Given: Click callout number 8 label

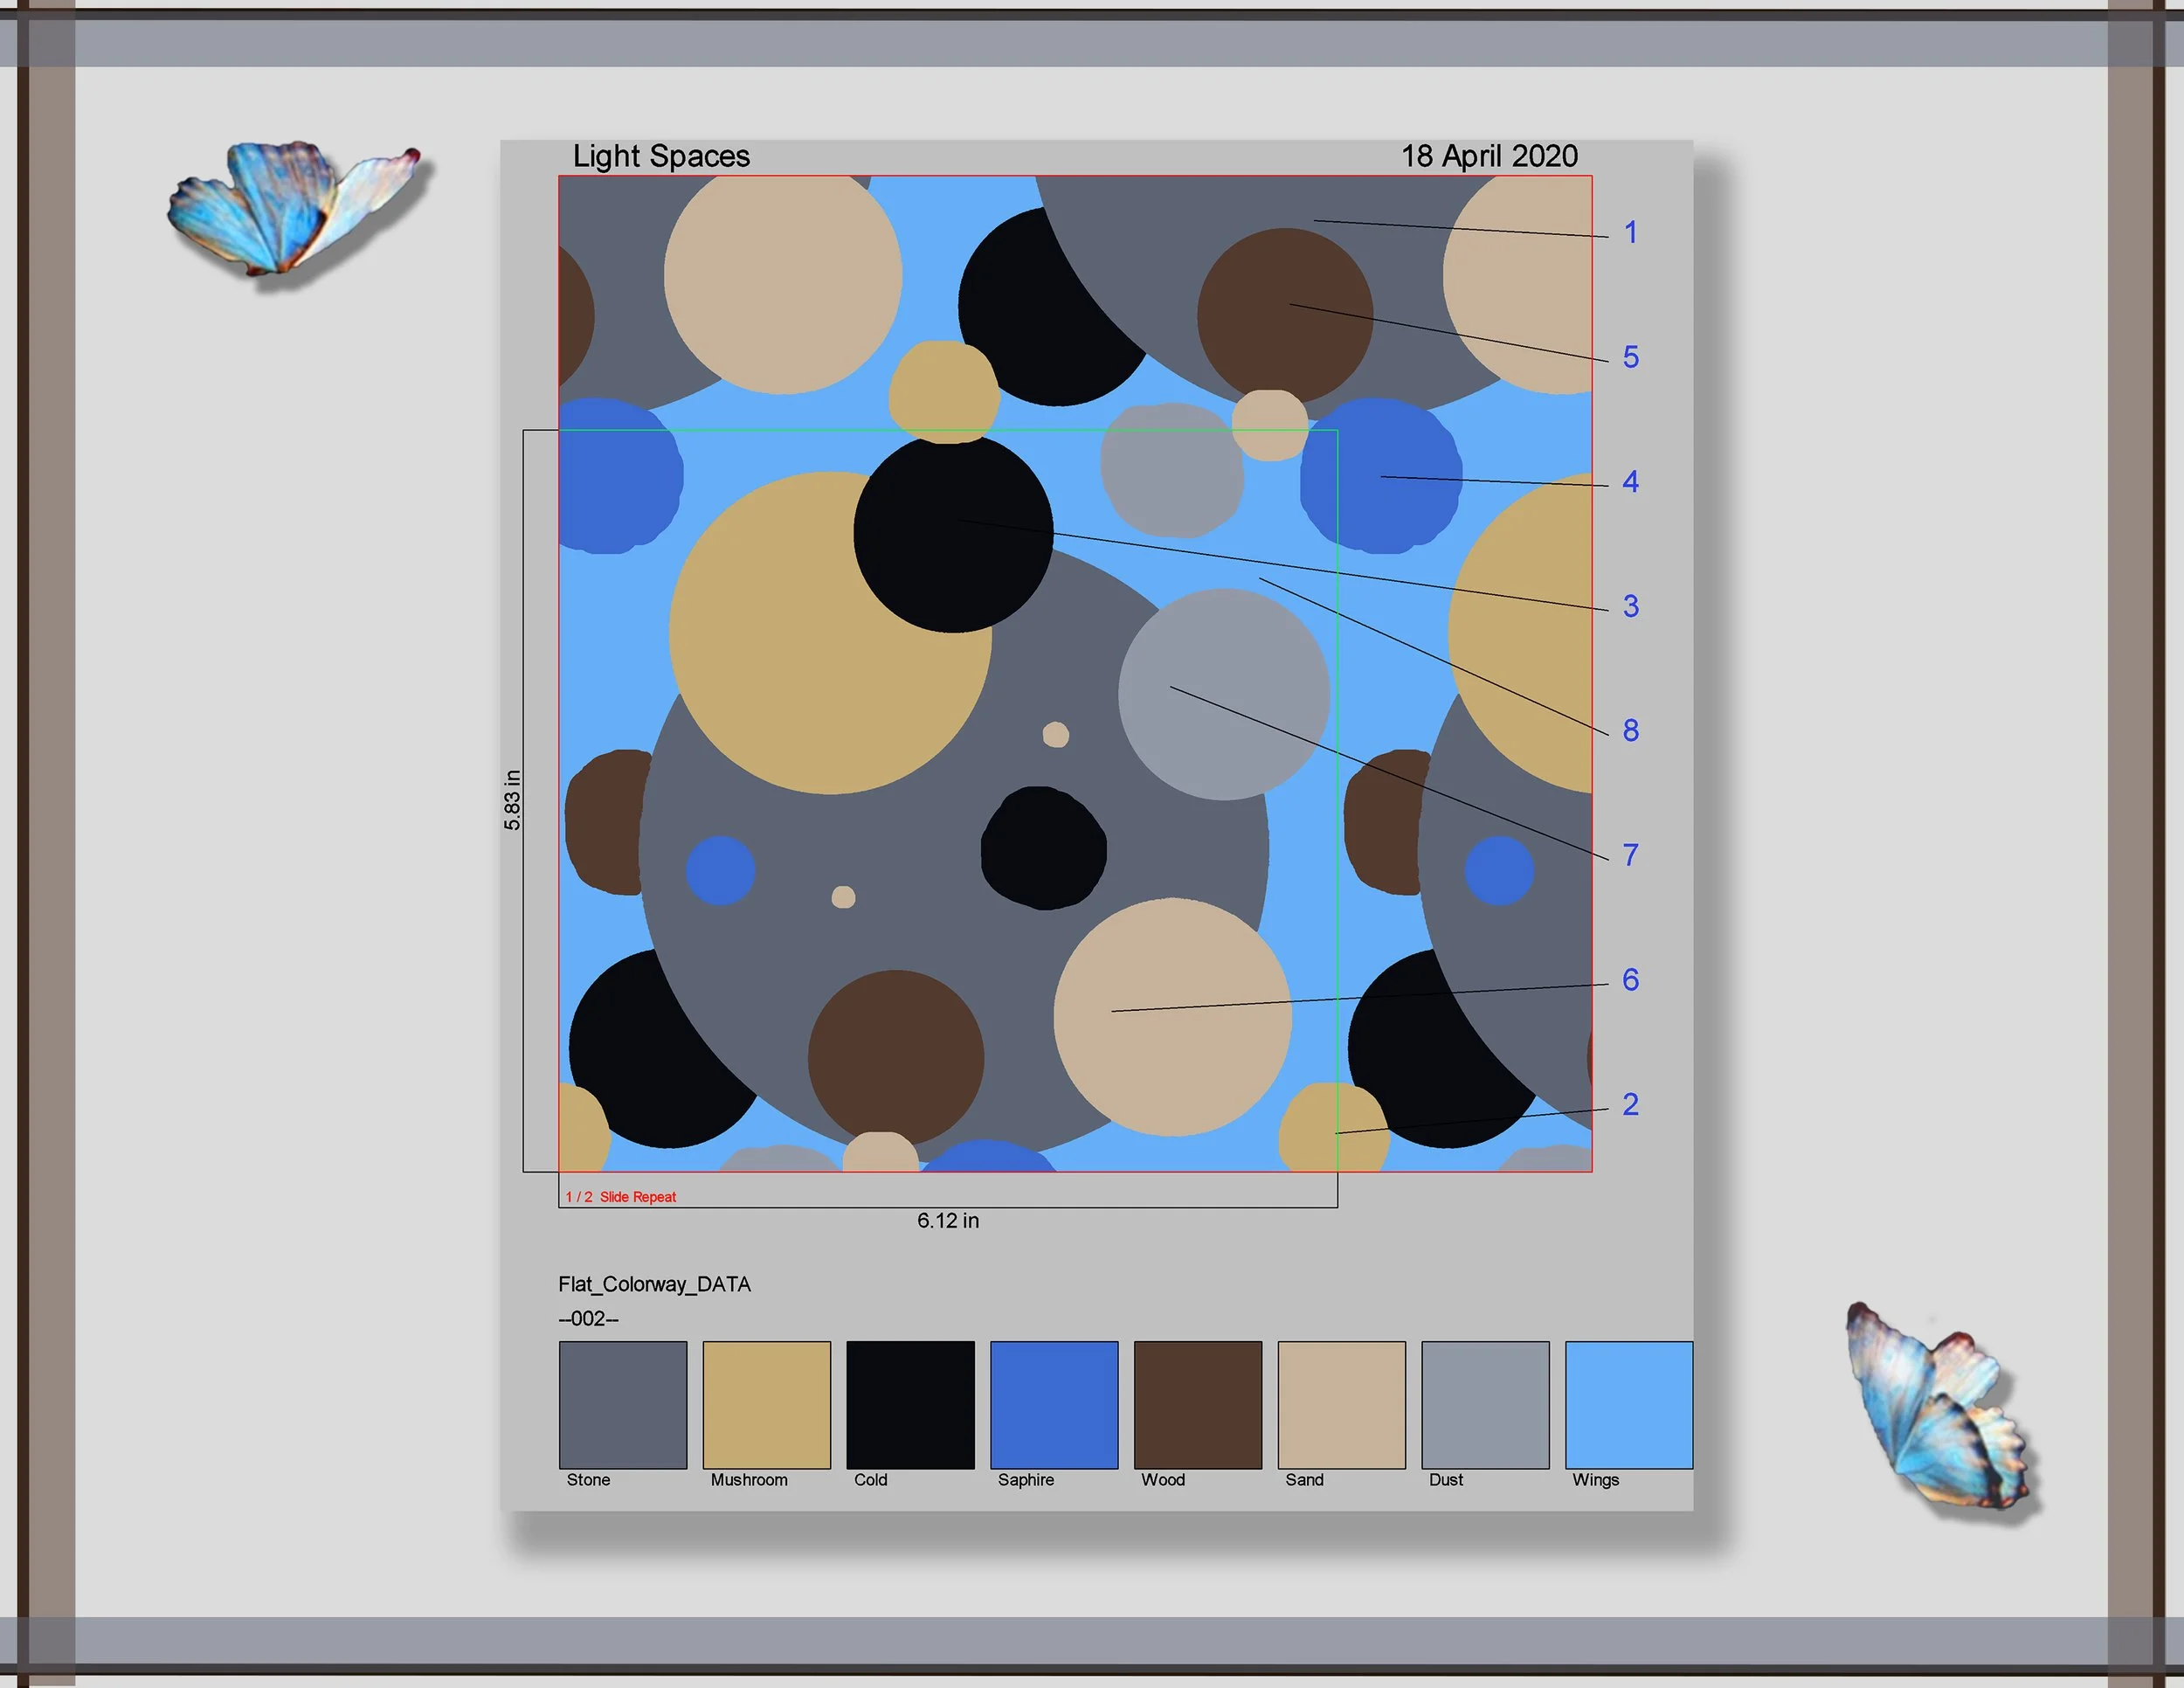Looking at the screenshot, I should pos(1630,731).
